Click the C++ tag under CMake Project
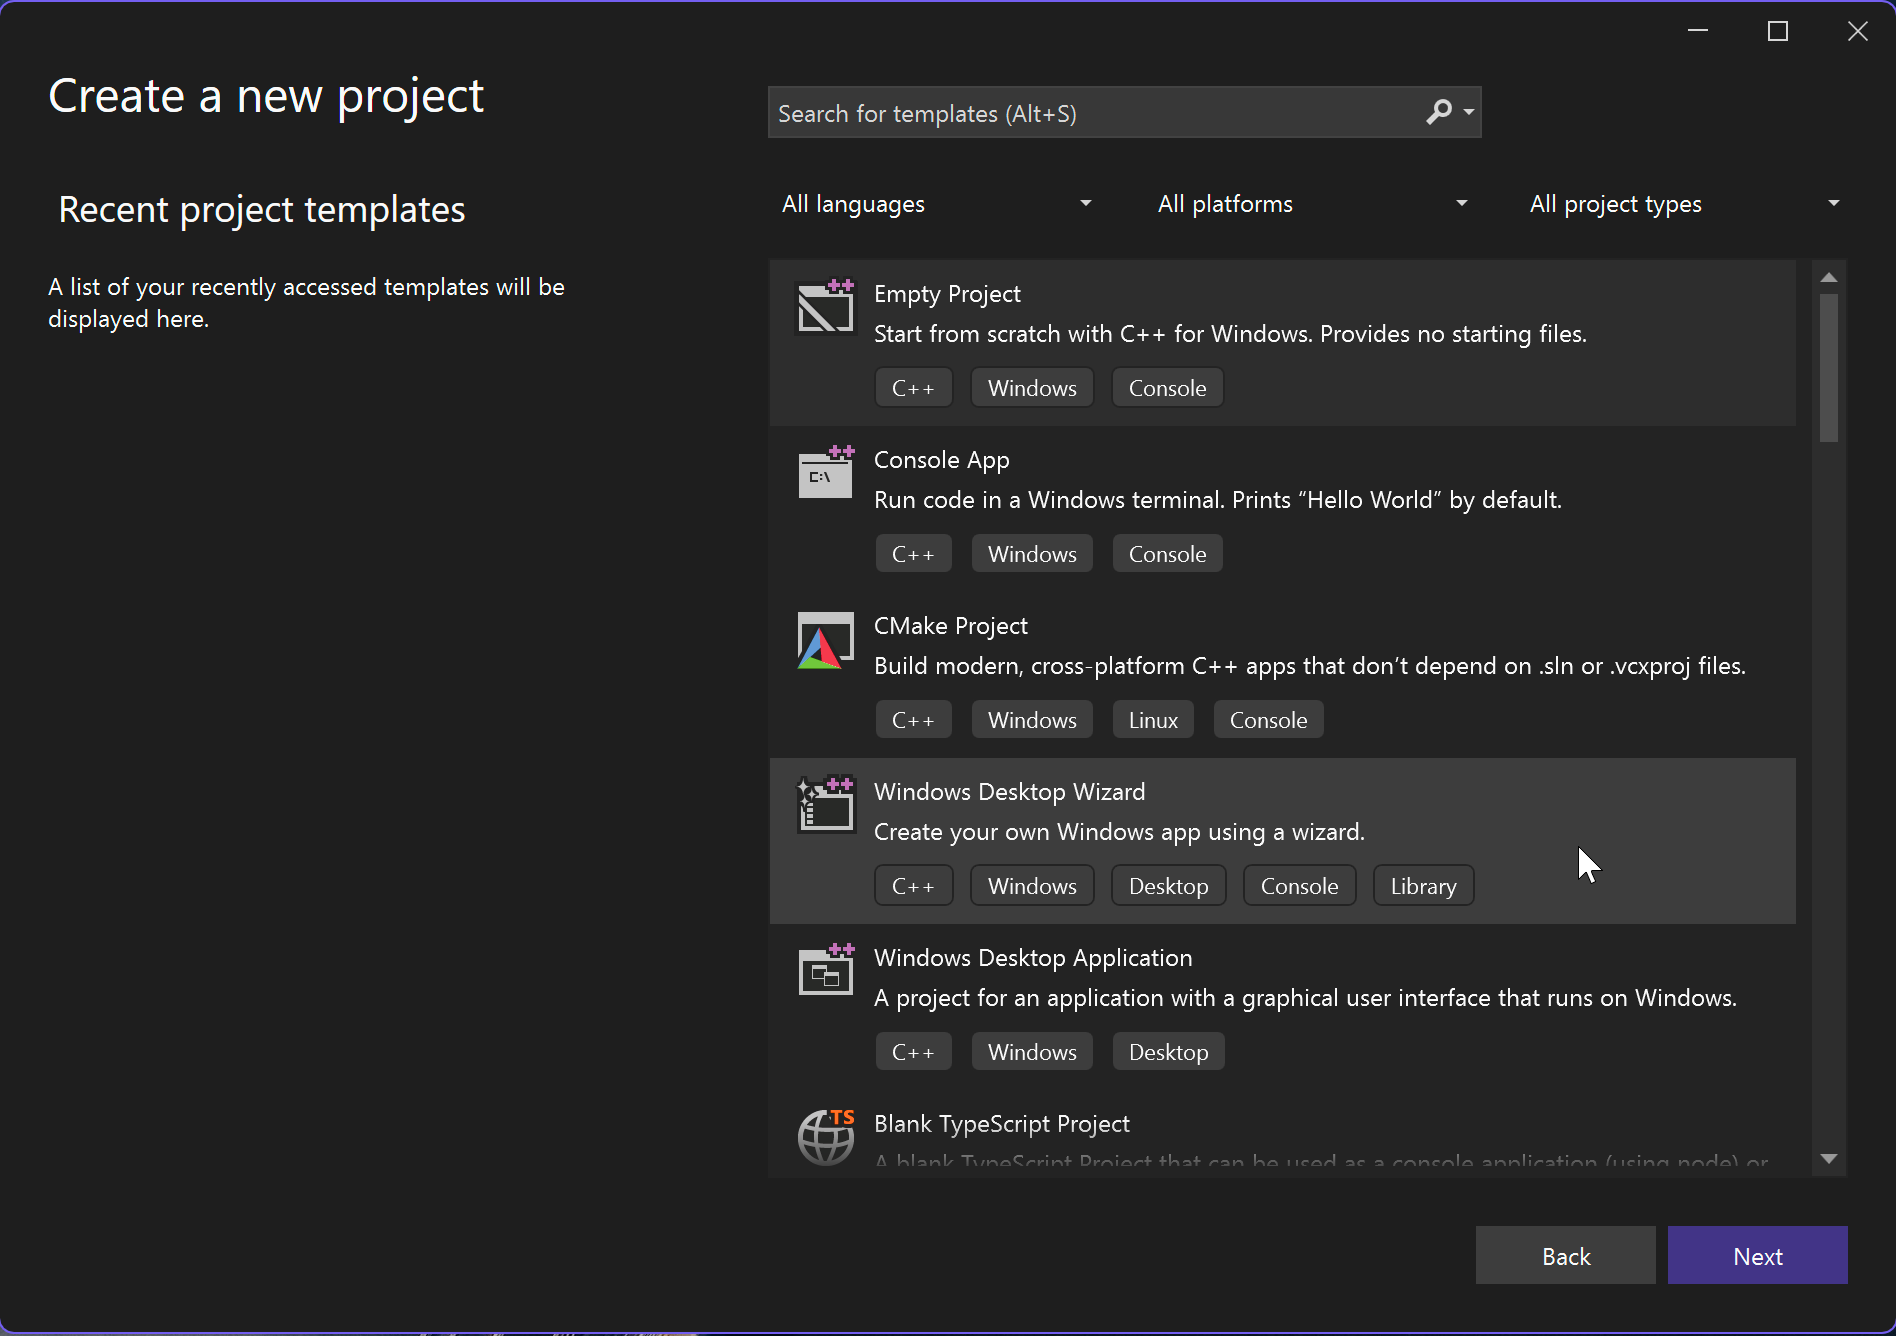 pos(913,720)
